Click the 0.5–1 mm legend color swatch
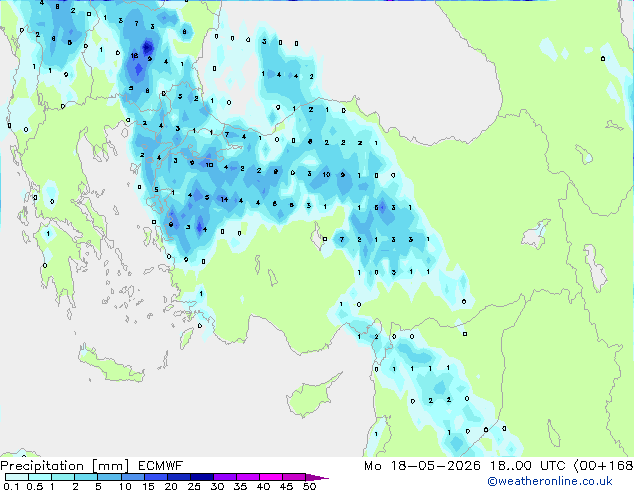The image size is (634, 490). 40,477
